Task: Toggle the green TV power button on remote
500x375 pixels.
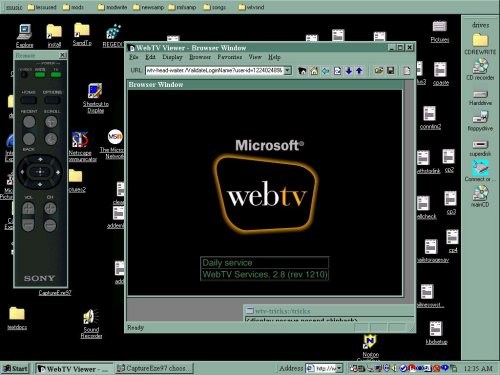Action: (x=56, y=75)
